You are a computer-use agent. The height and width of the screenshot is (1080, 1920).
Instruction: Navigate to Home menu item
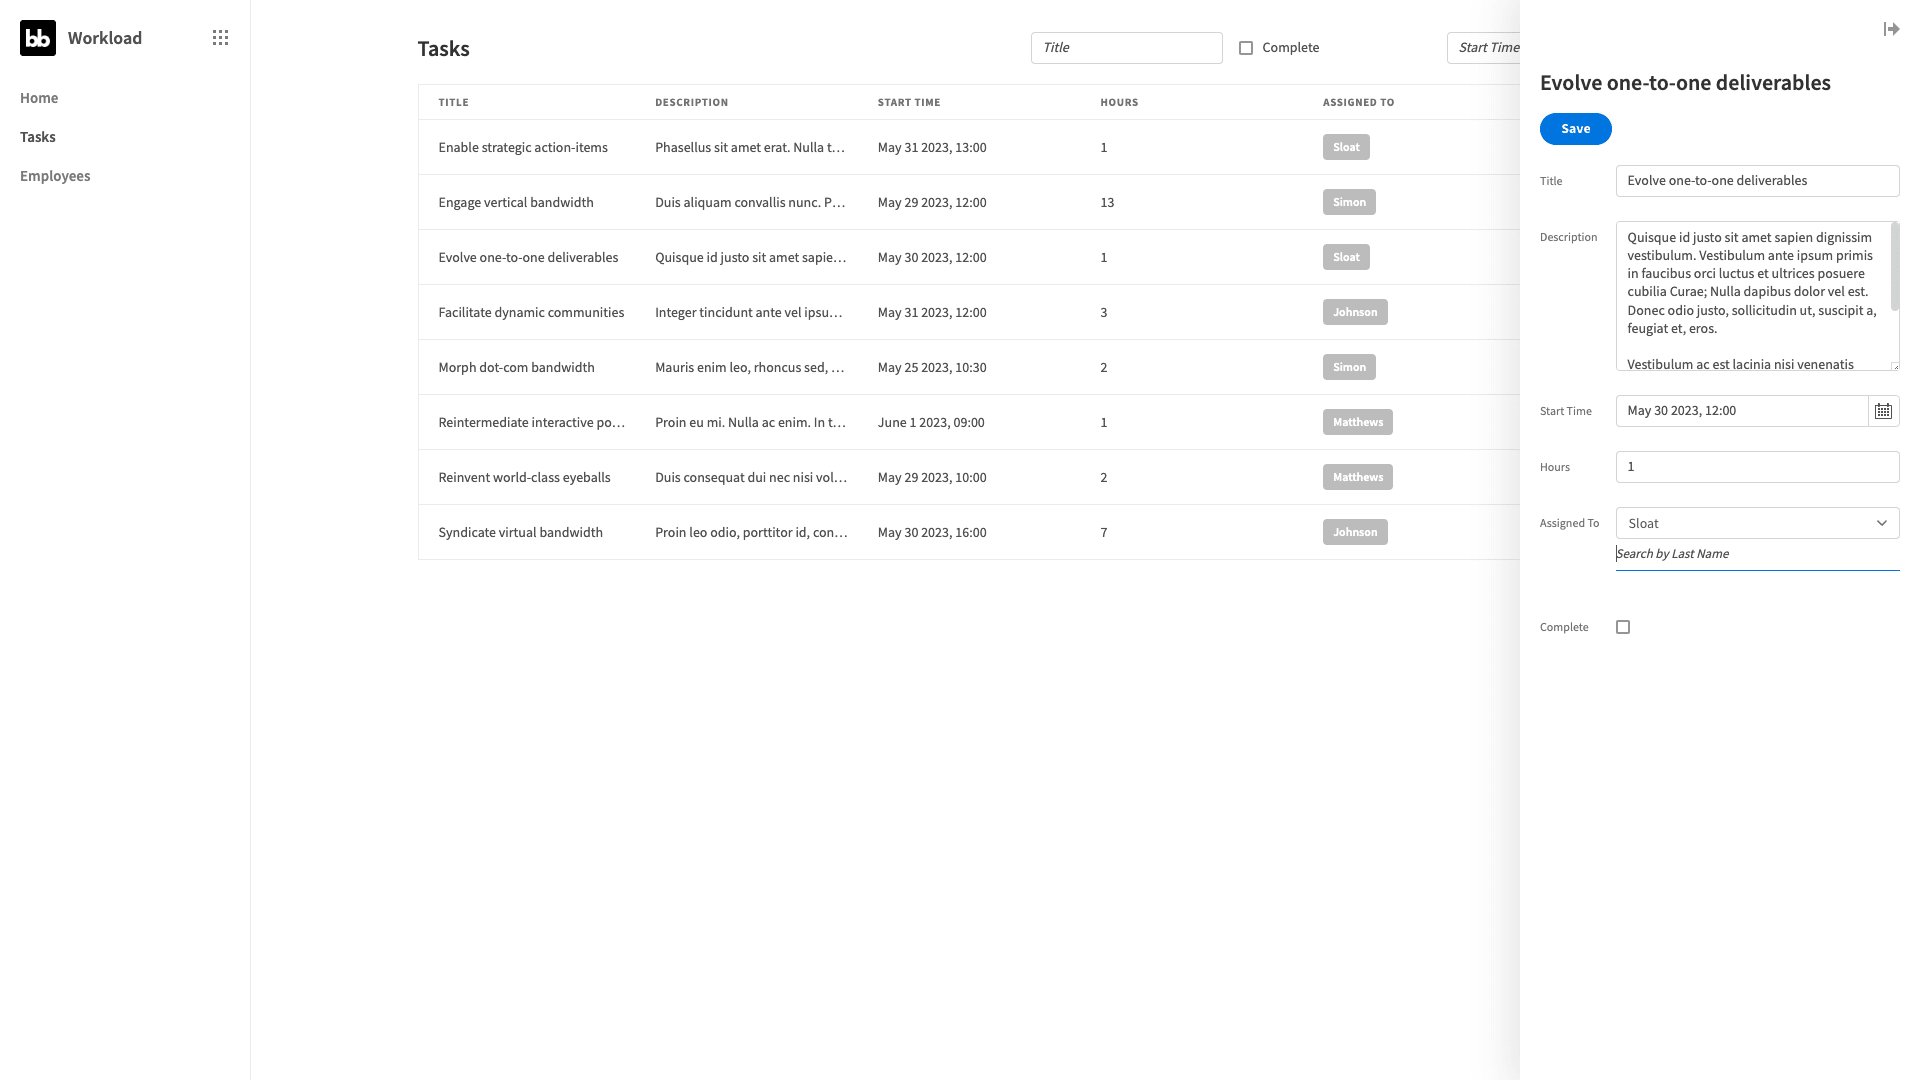click(38, 98)
